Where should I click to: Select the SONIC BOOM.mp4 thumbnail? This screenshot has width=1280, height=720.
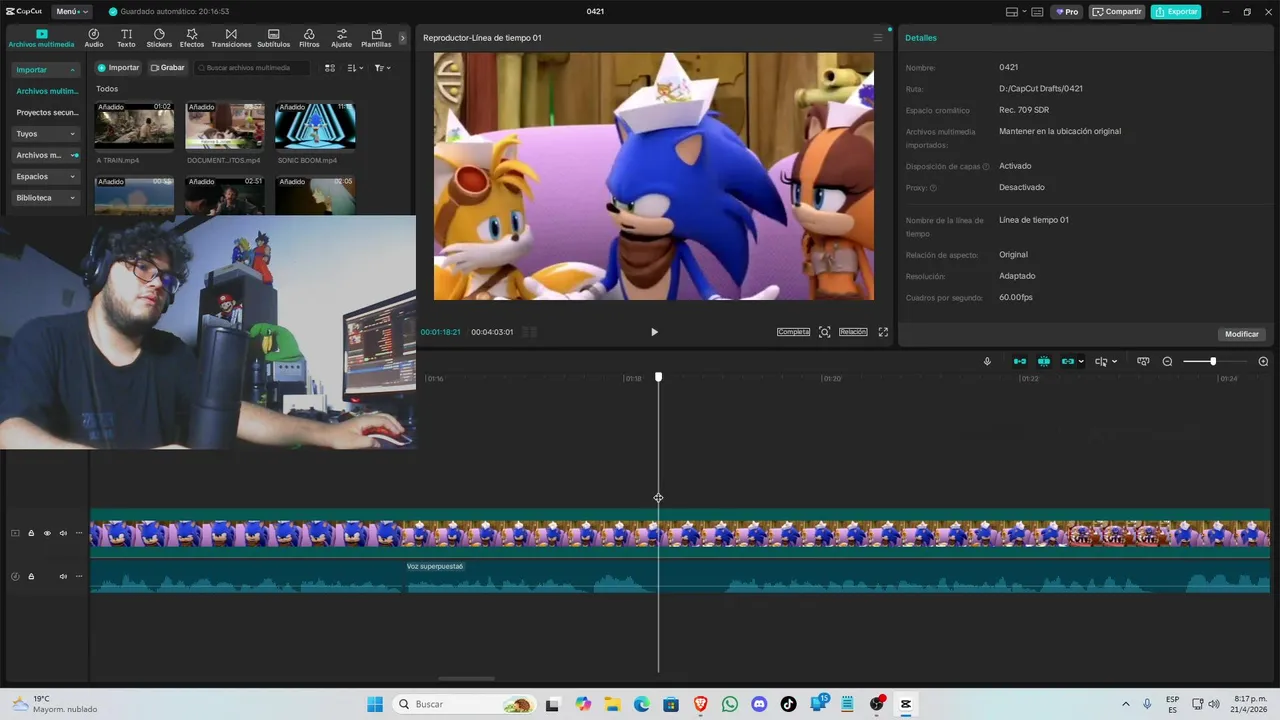click(x=315, y=125)
